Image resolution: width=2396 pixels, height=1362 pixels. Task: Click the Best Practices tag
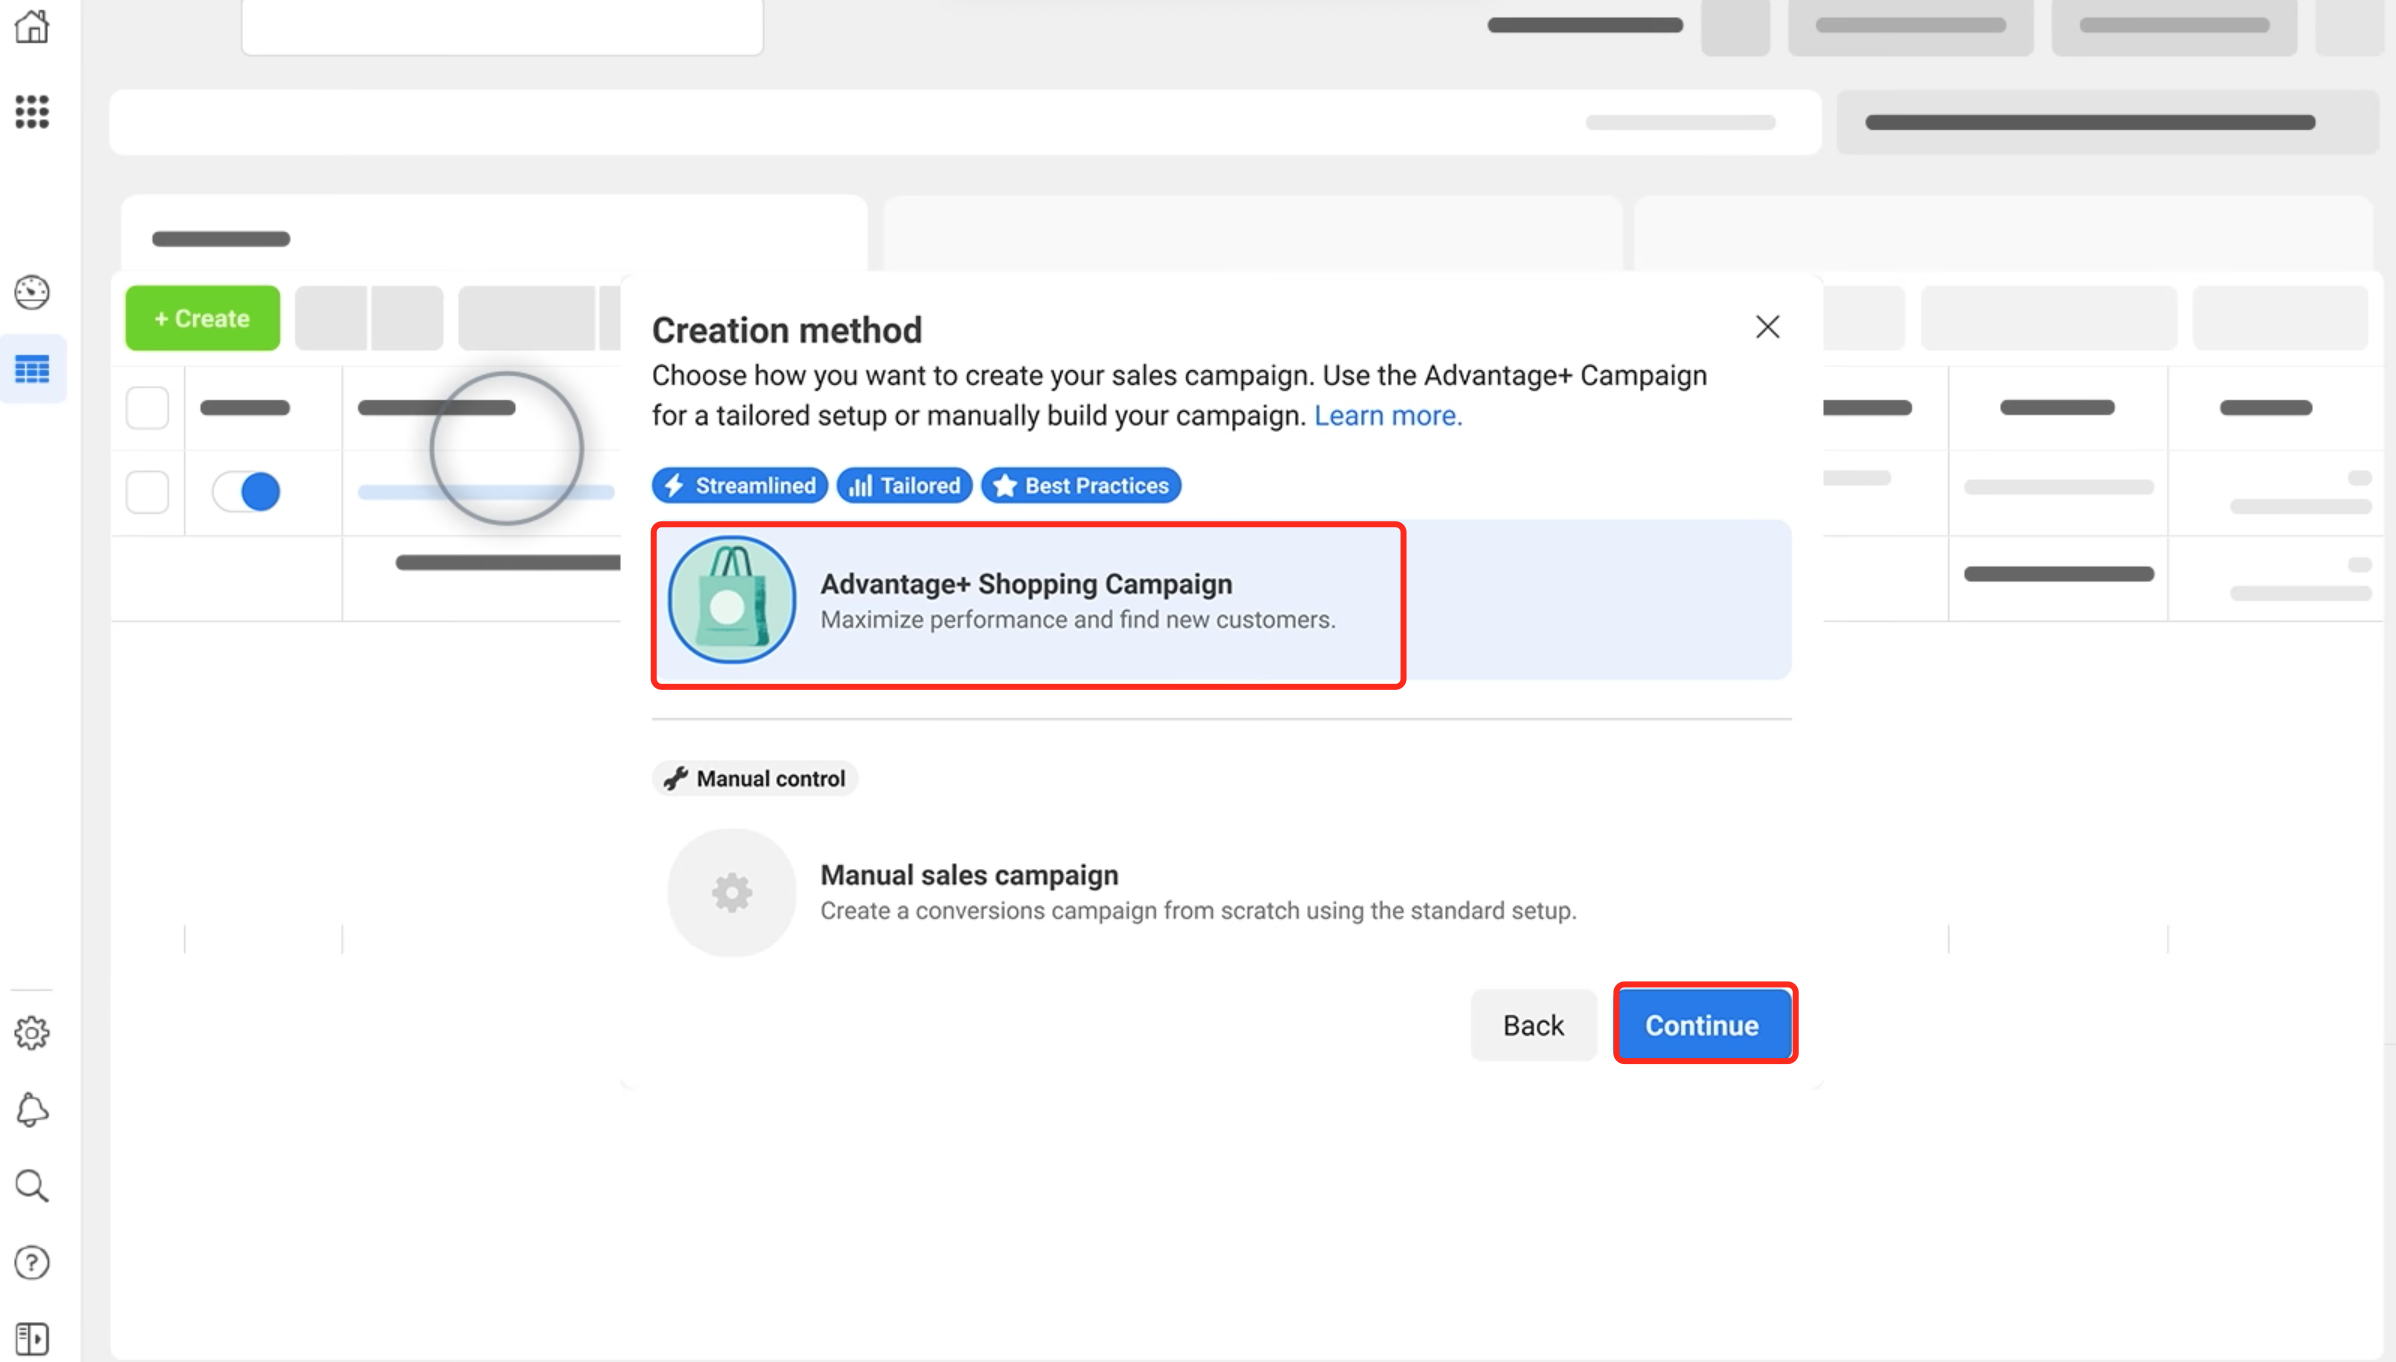click(1081, 486)
